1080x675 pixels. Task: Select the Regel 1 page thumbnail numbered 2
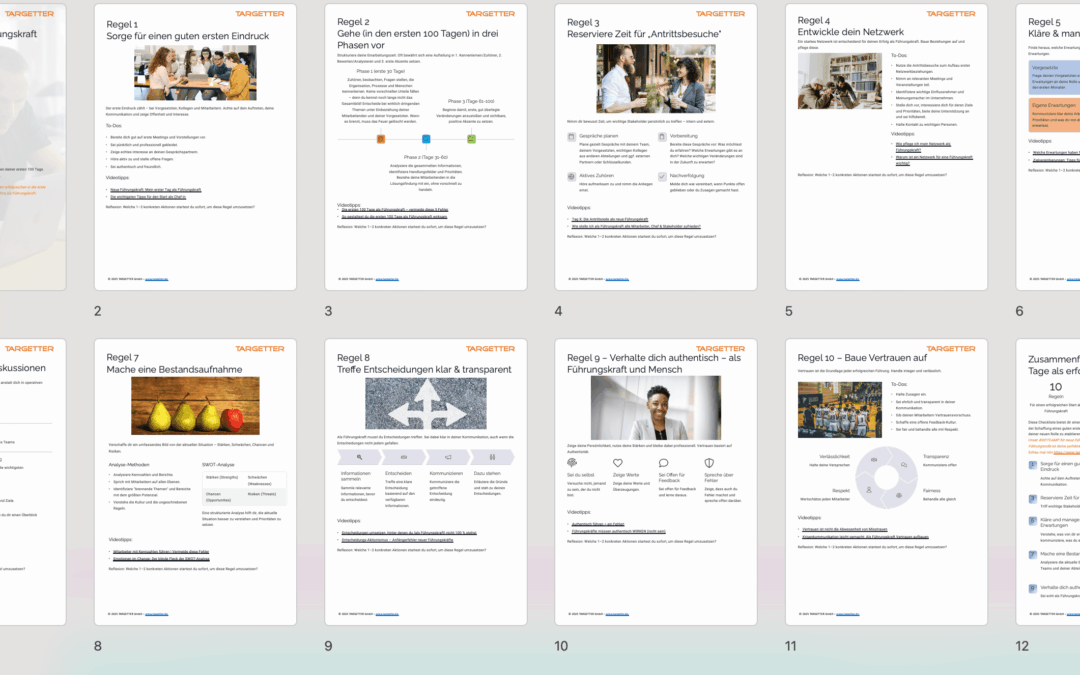pos(195,147)
